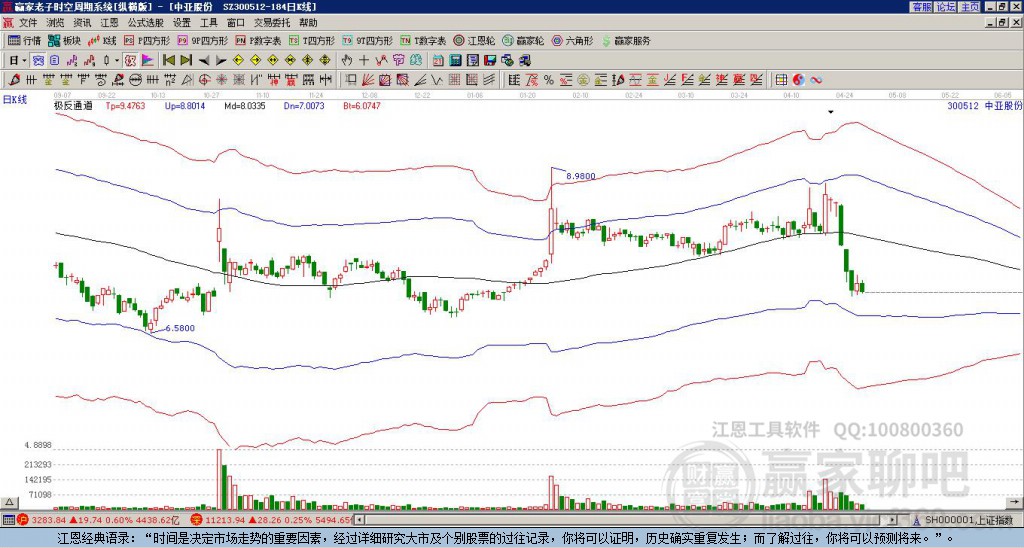Click the status bar table icon
1024x548 pixels.
point(8,521)
